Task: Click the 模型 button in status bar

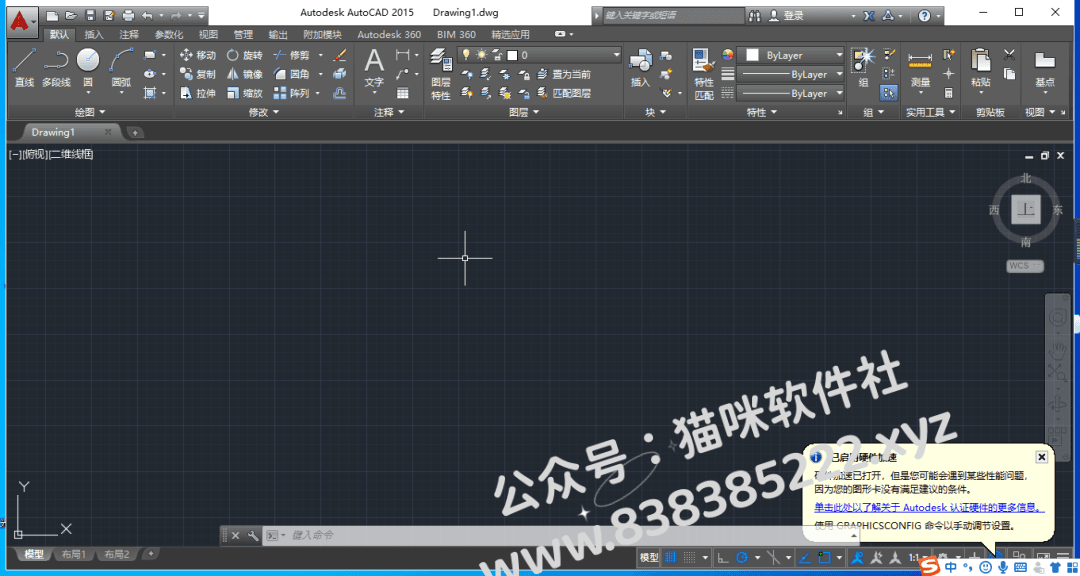Action: click(649, 557)
